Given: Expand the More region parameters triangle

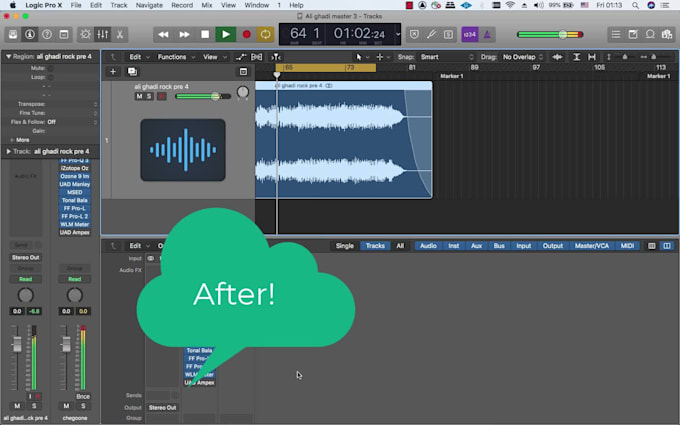Looking at the screenshot, I should coord(12,140).
